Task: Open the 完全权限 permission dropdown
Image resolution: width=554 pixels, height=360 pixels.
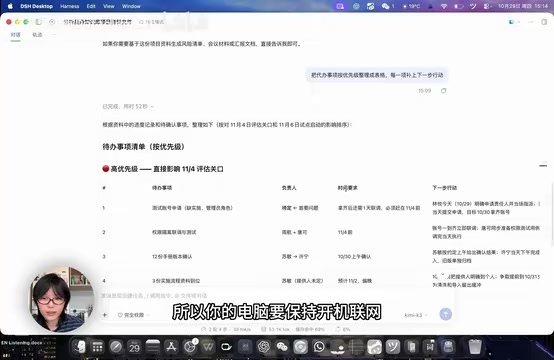Action: point(134,315)
